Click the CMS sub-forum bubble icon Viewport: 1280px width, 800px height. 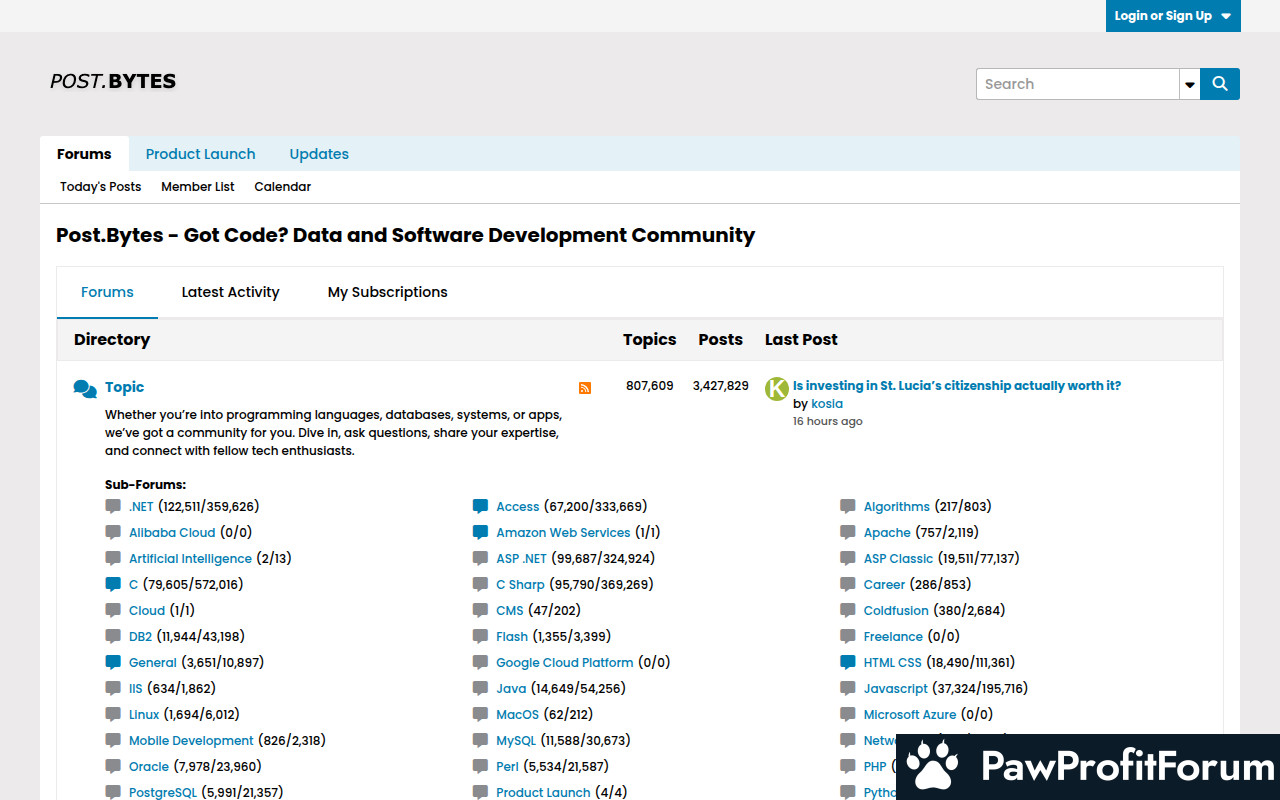click(480, 610)
